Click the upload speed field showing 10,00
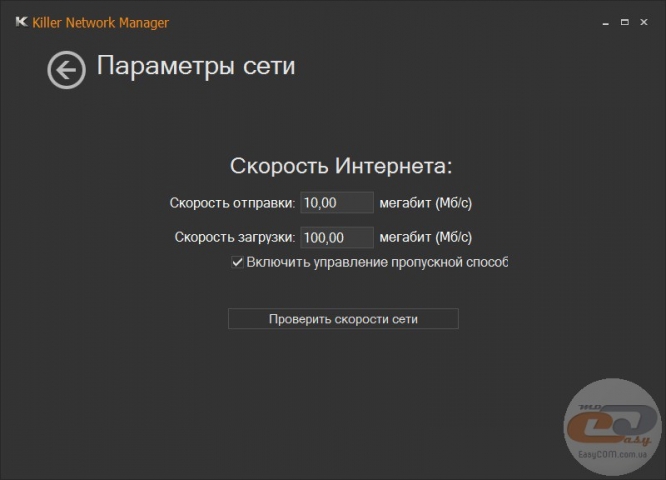Viewport: 666px width, 480px height. [x=337, y=203]
